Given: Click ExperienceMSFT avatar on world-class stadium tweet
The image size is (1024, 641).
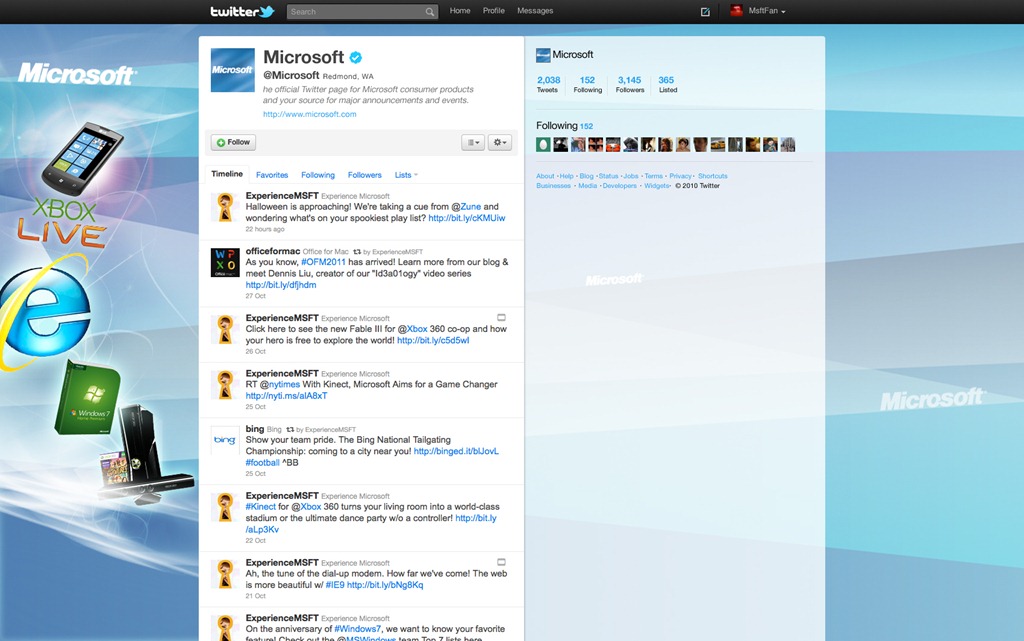Looking at the screenshot, I should (225, 507).
